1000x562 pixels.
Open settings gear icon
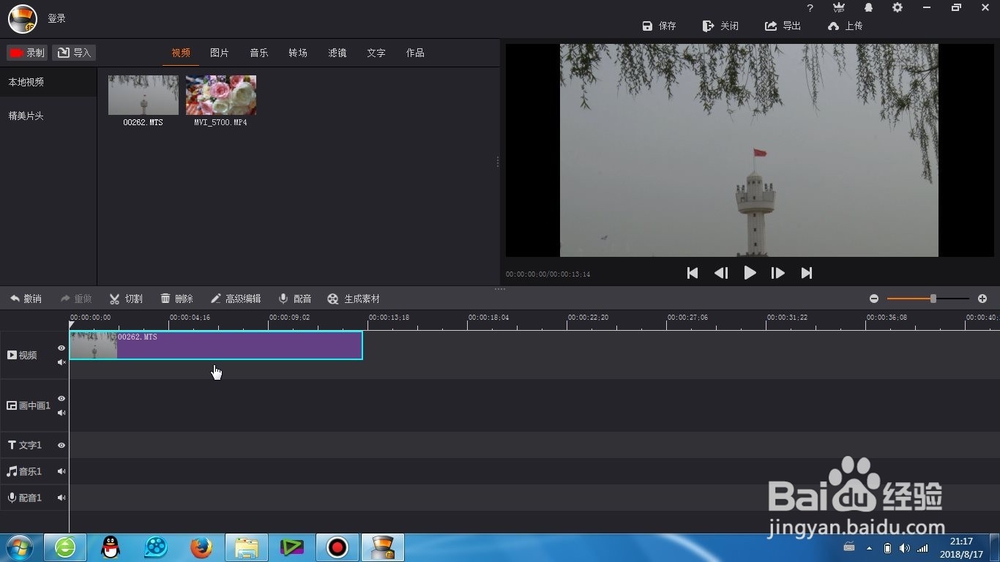point(897,8)
